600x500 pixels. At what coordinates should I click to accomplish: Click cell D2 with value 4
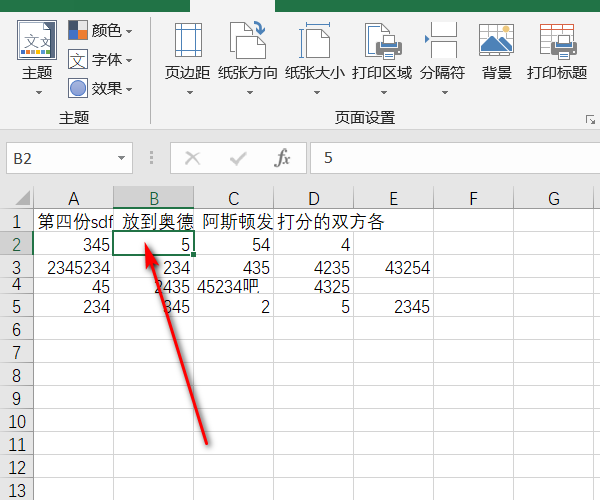click(313, 244)
